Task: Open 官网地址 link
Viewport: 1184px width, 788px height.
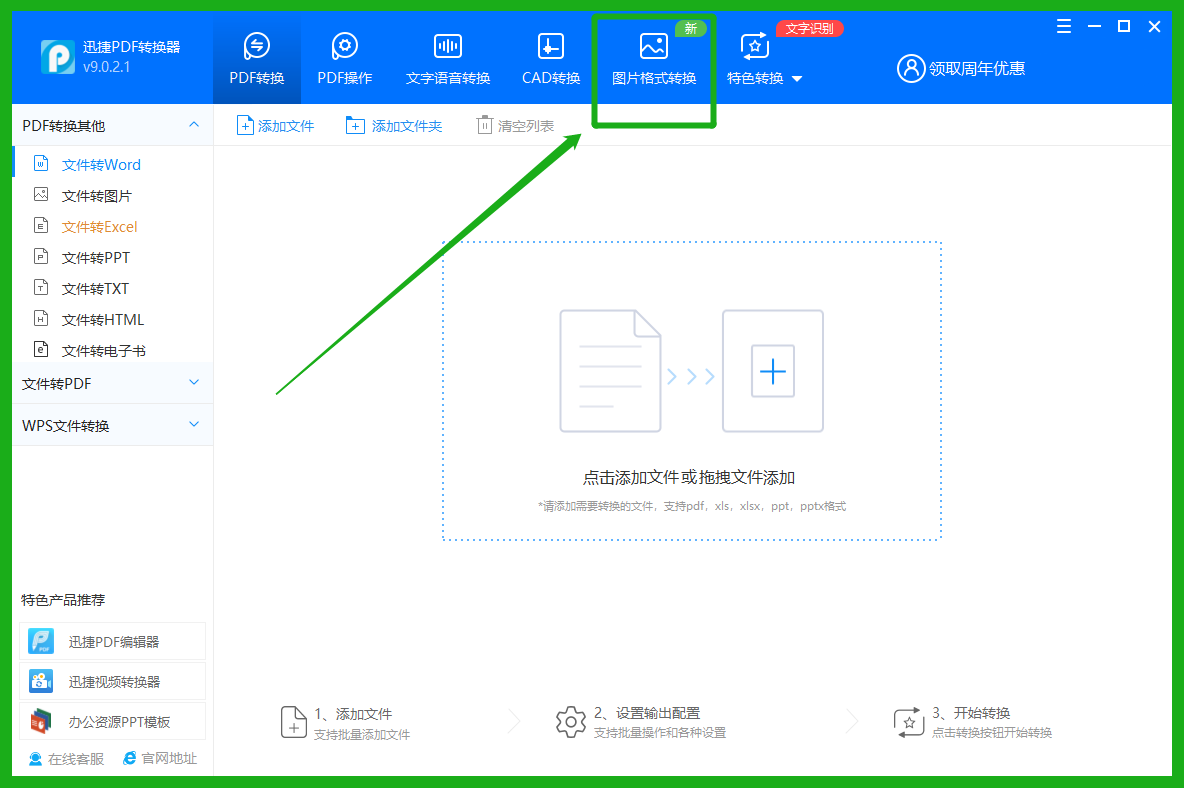Action: pos(160,758)
